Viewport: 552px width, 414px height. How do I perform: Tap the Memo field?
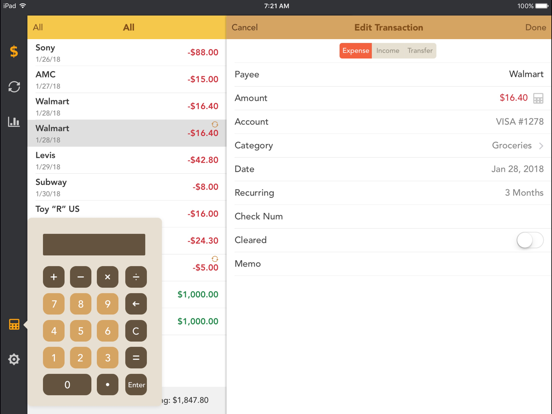tap(389, 264)
